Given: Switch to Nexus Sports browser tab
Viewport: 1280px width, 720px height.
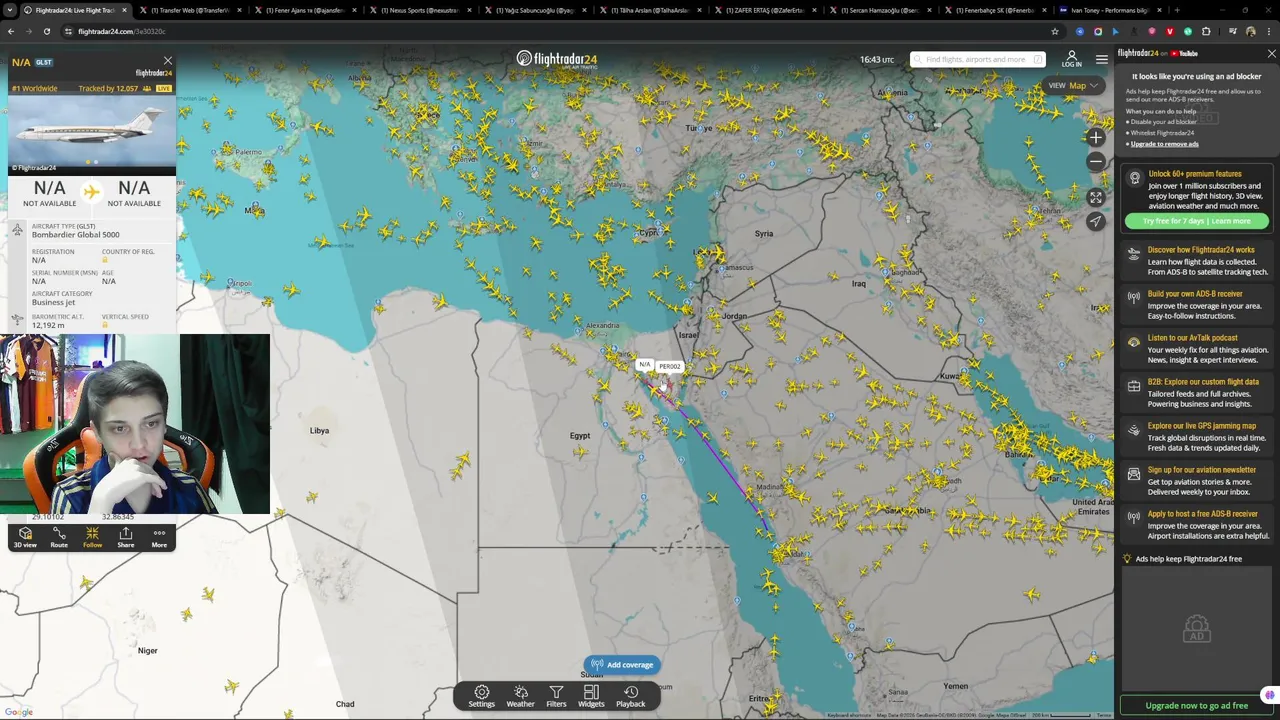Looking at the screenshot, I should tap(419, 10).
